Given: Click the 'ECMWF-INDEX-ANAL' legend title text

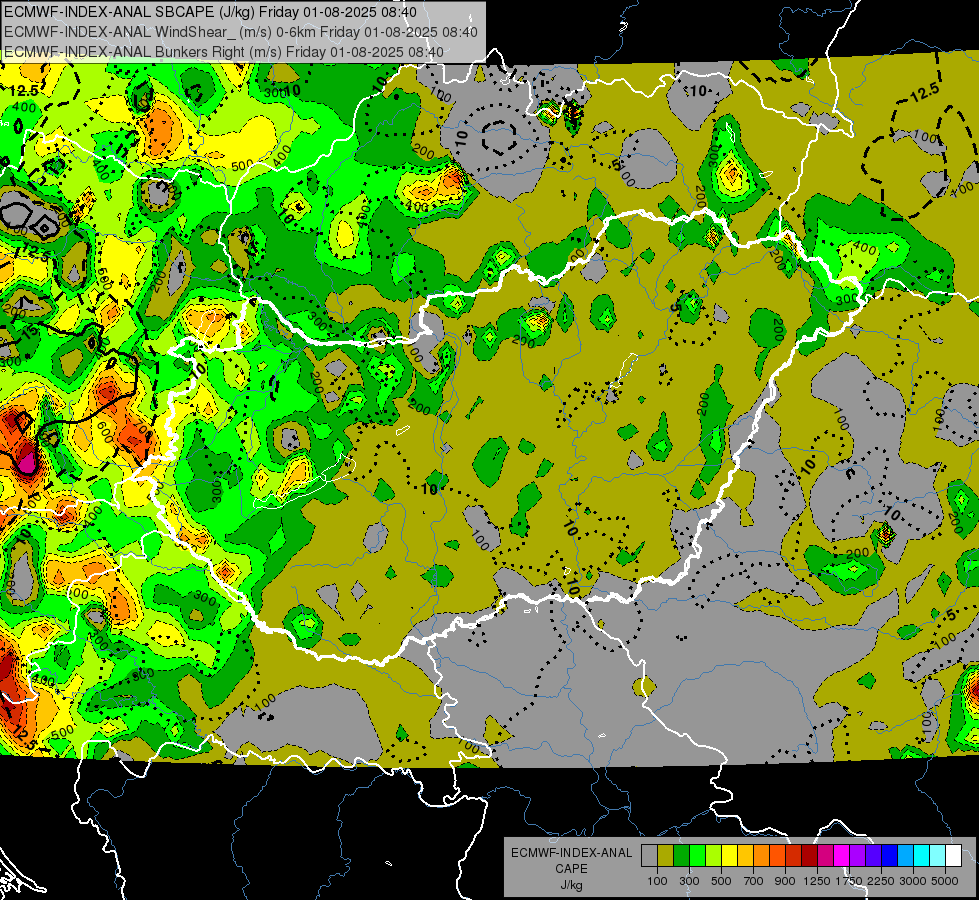Looking at the screenshot, I should 572,853.
